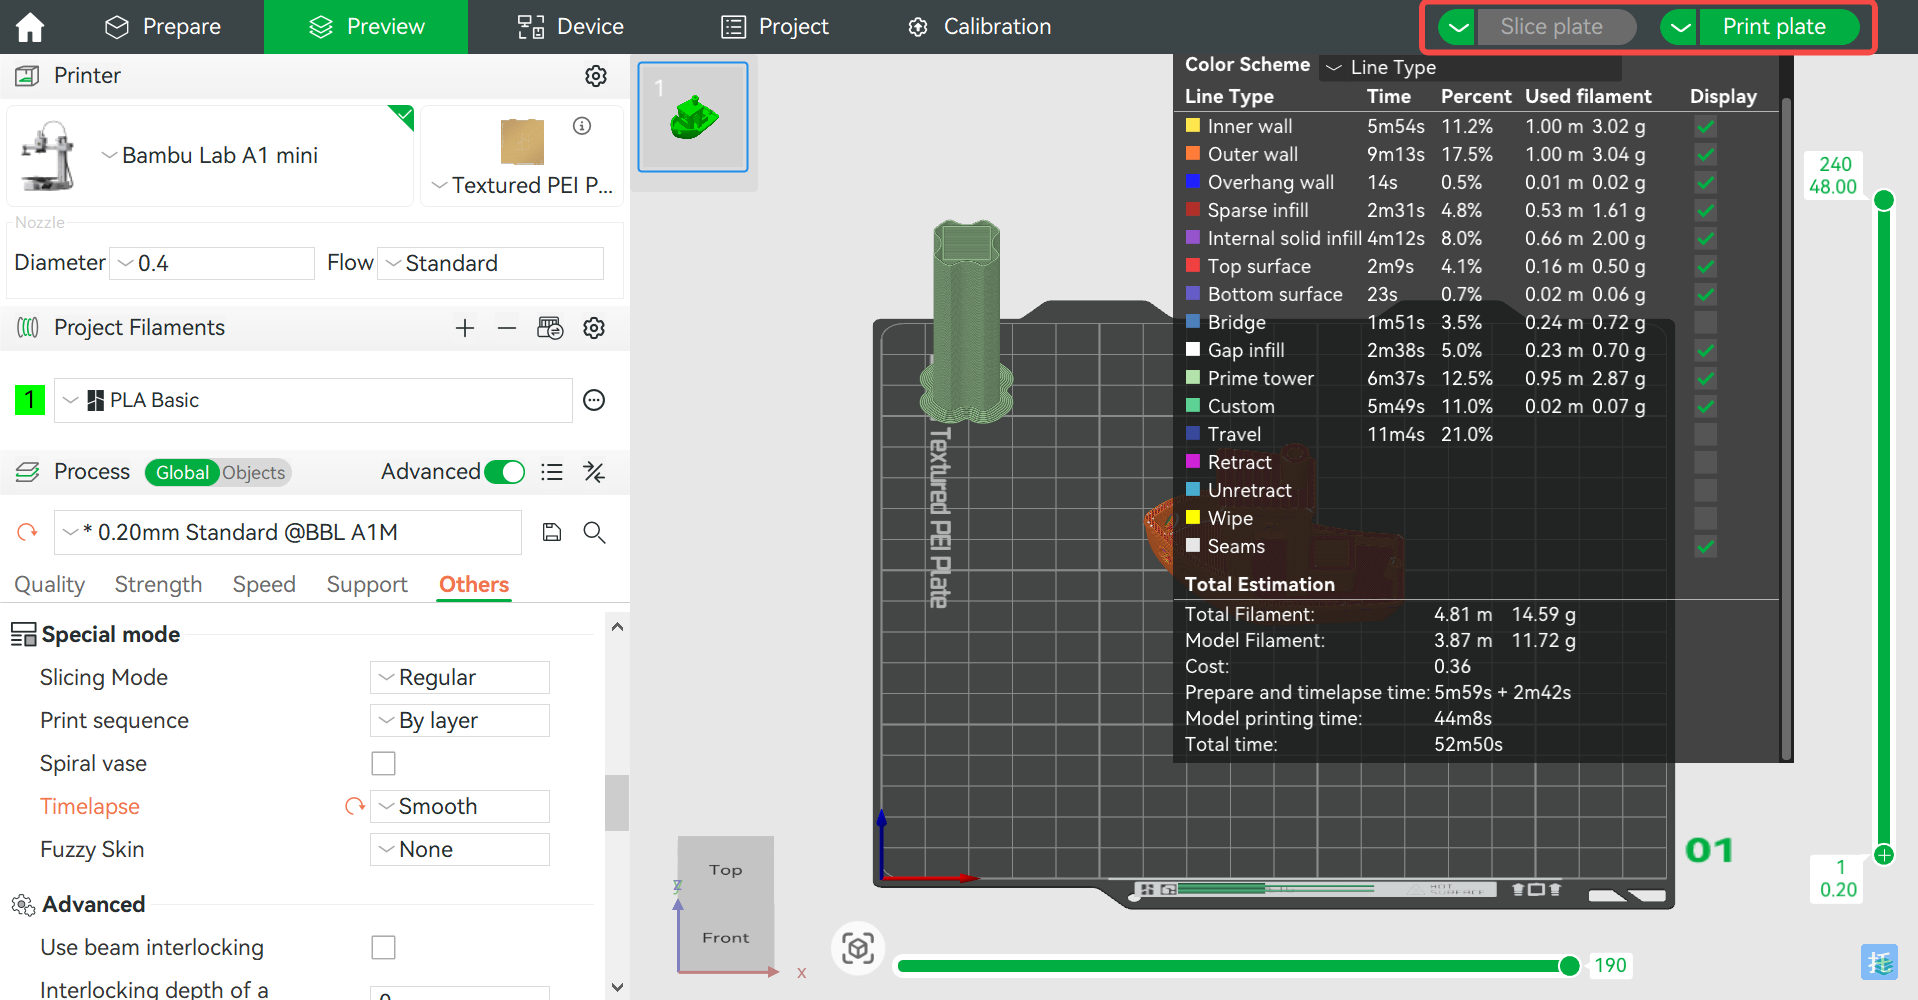
Task: Open PLA Basic filament dropdown
Action: (313, 401)
